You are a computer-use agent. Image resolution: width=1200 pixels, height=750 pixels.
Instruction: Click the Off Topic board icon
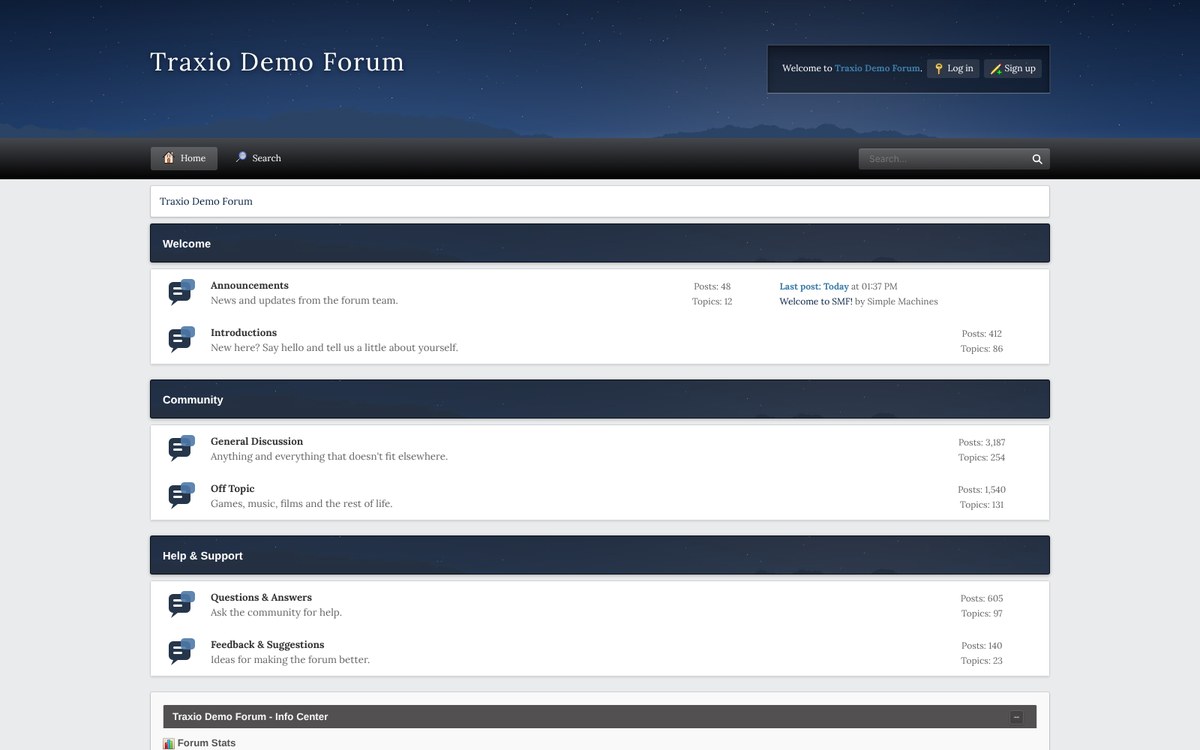pyautogui.click(x=181, y=495)
